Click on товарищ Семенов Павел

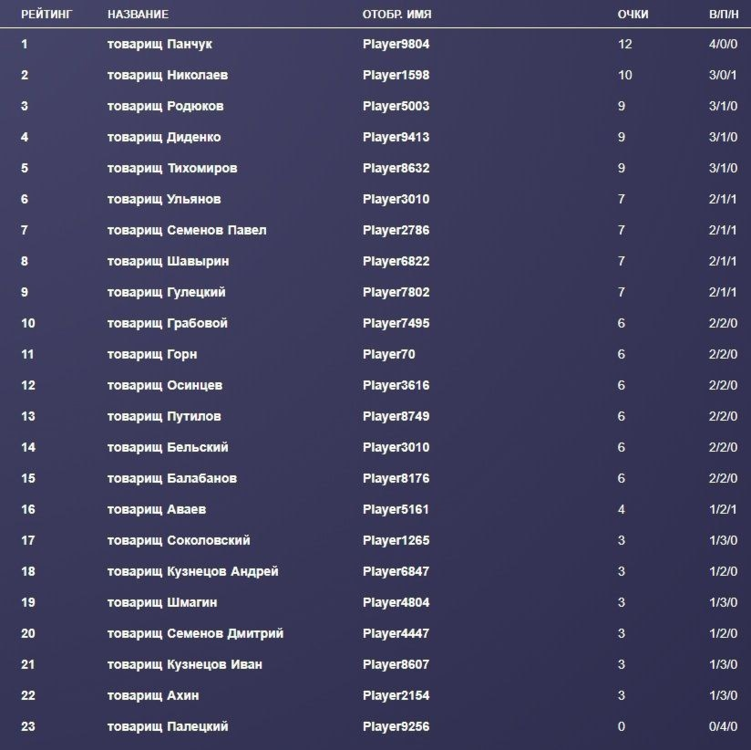(x=187, y=230)
